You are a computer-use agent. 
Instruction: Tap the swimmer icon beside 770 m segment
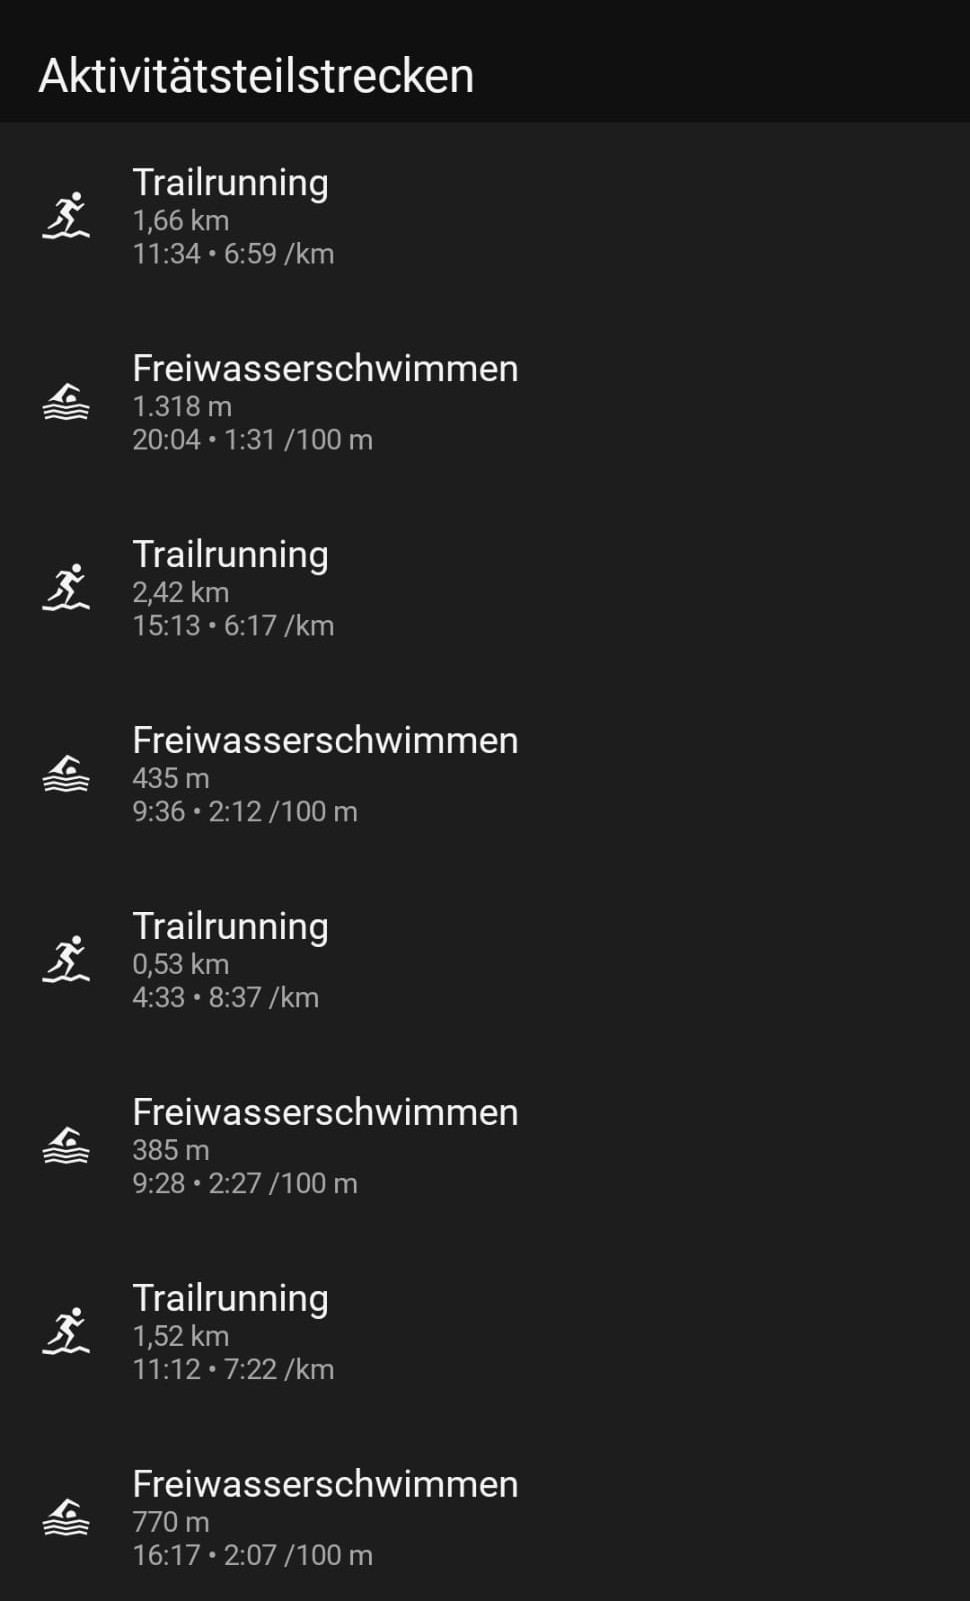[x=66, y=1518]
